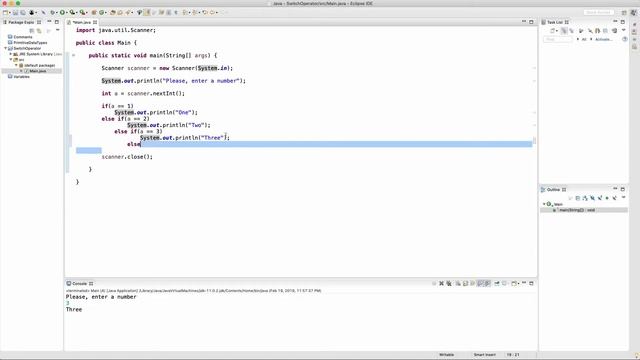
Task: Click the System.out.println("Two"); line
Action: 169,125
